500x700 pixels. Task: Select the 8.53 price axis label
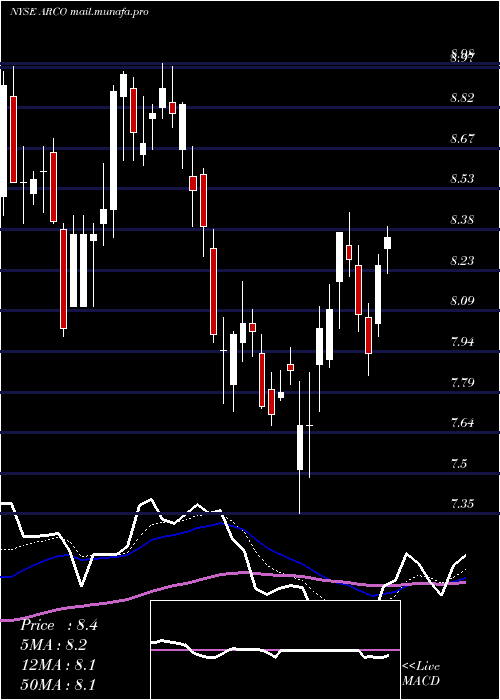[x=462, y=179]
